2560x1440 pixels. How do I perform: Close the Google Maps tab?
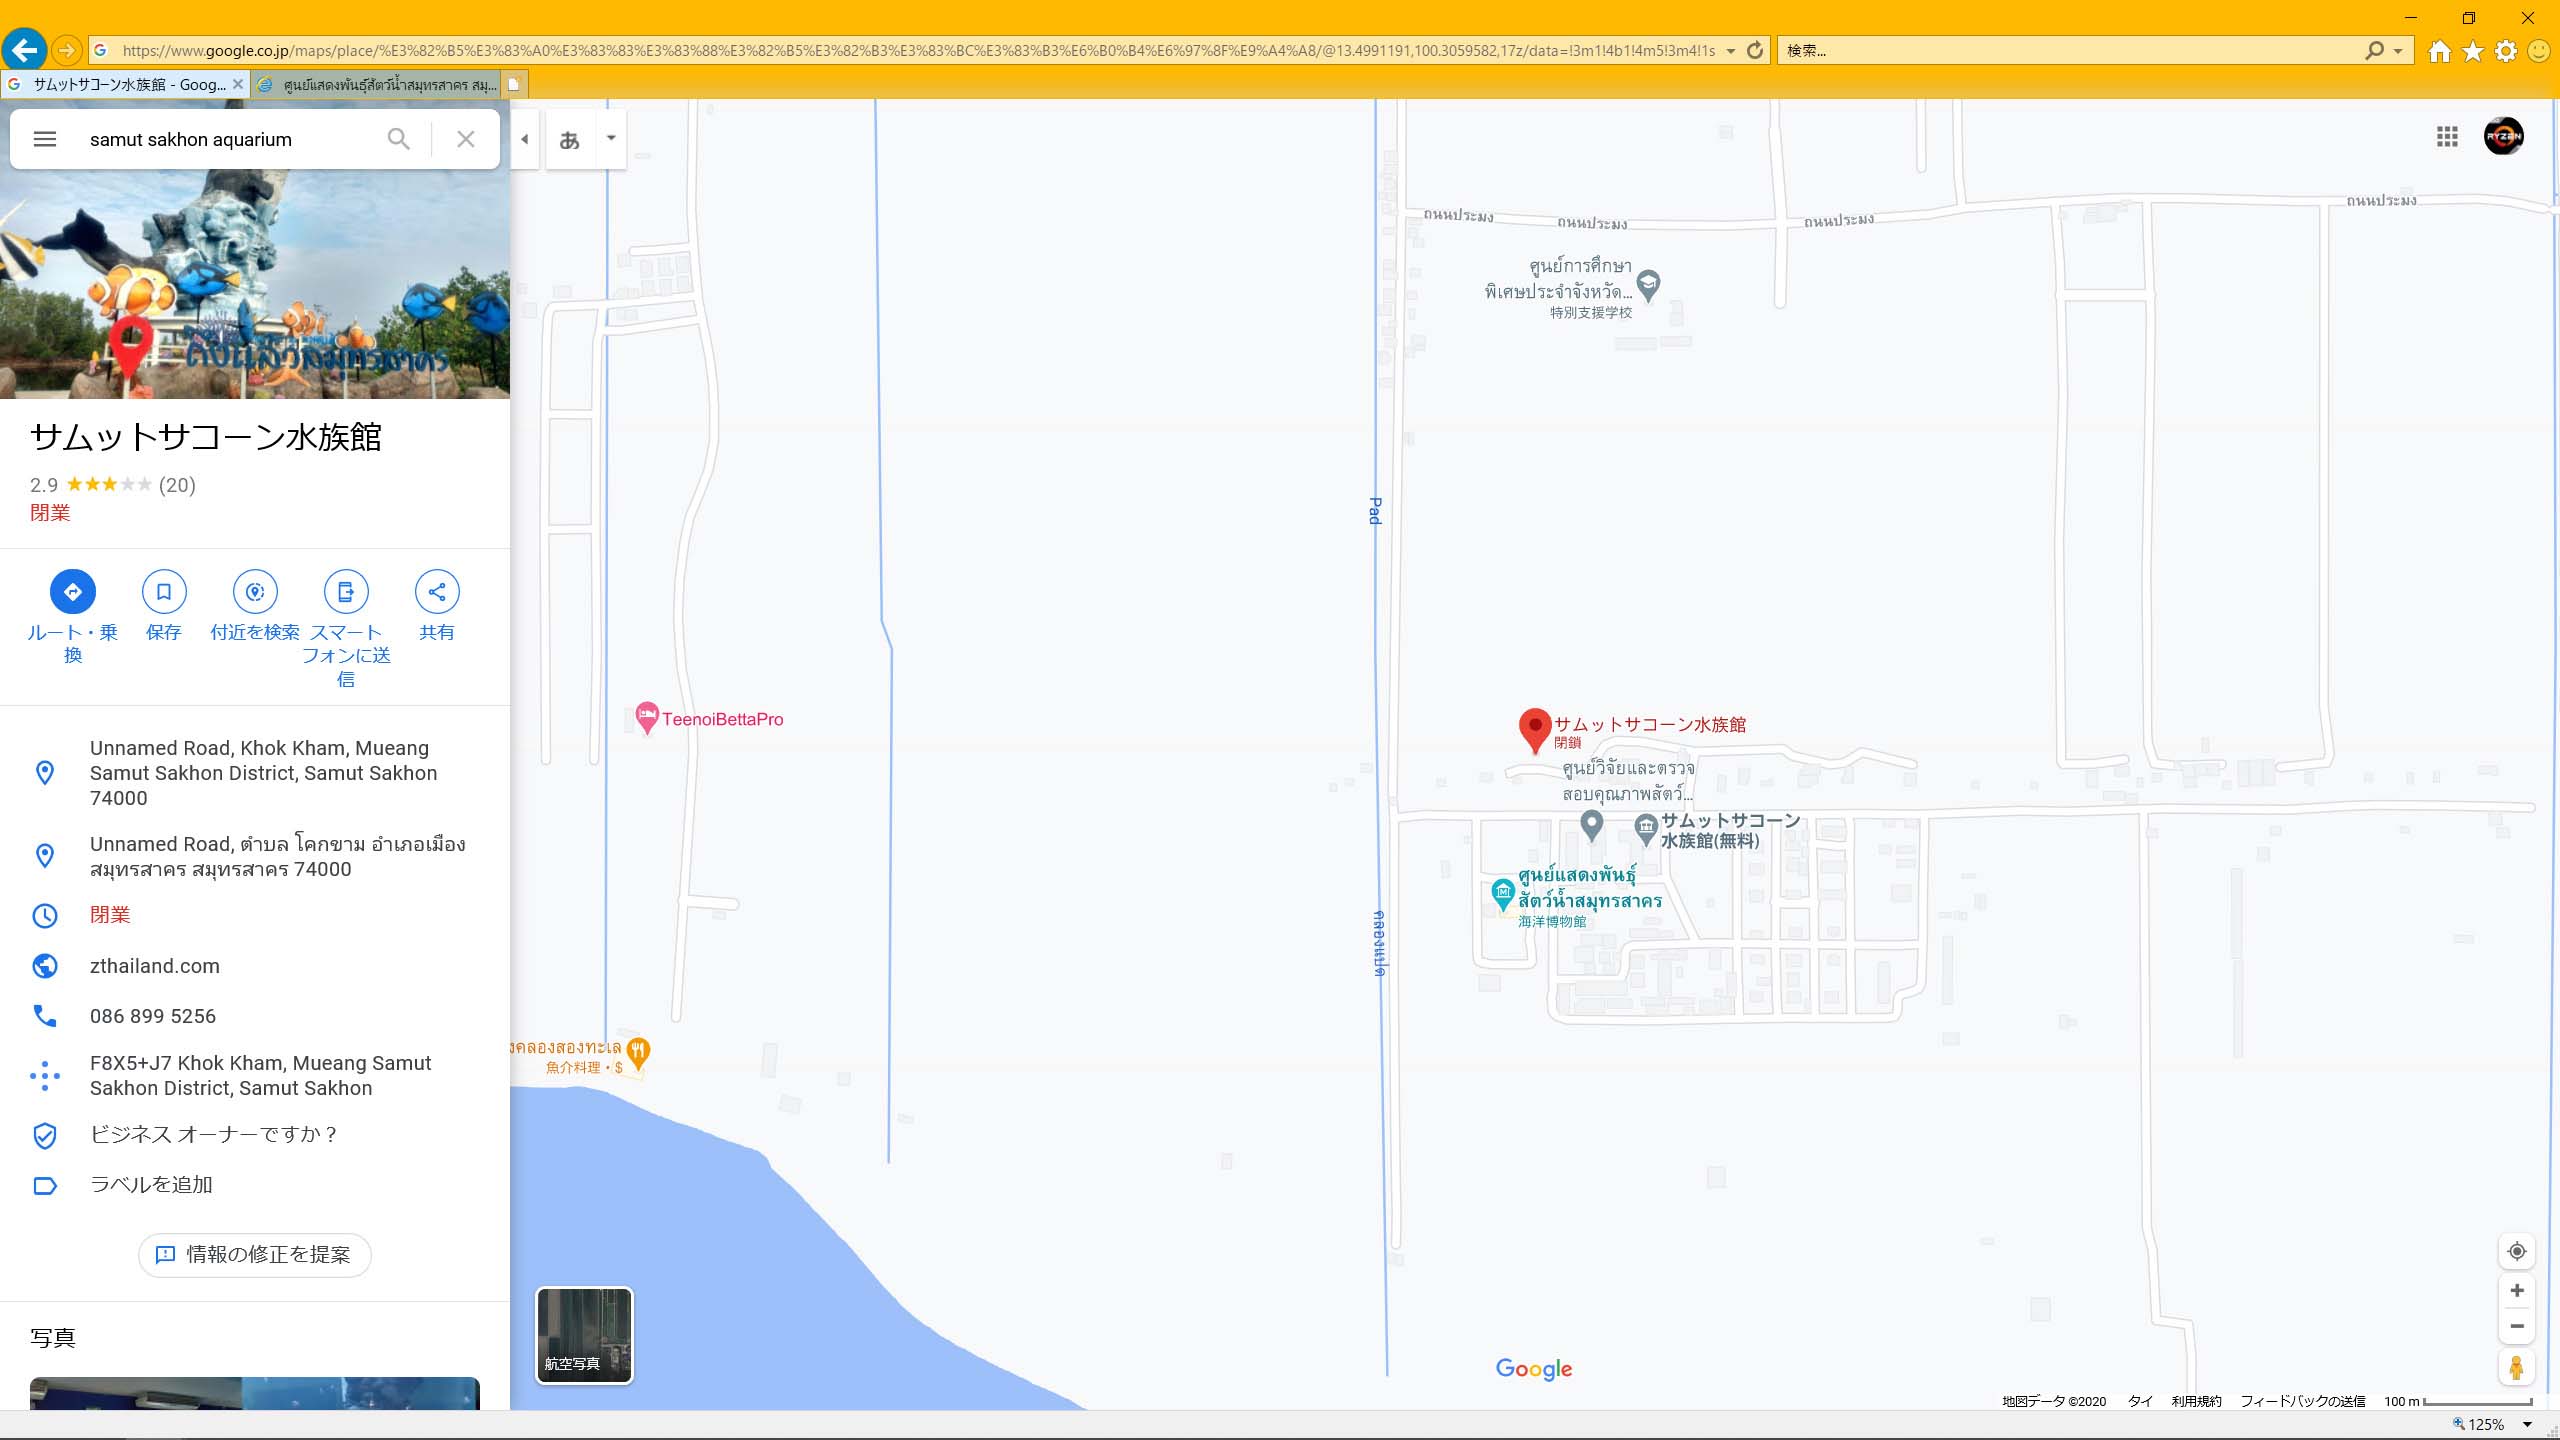(x=238, y=85)
